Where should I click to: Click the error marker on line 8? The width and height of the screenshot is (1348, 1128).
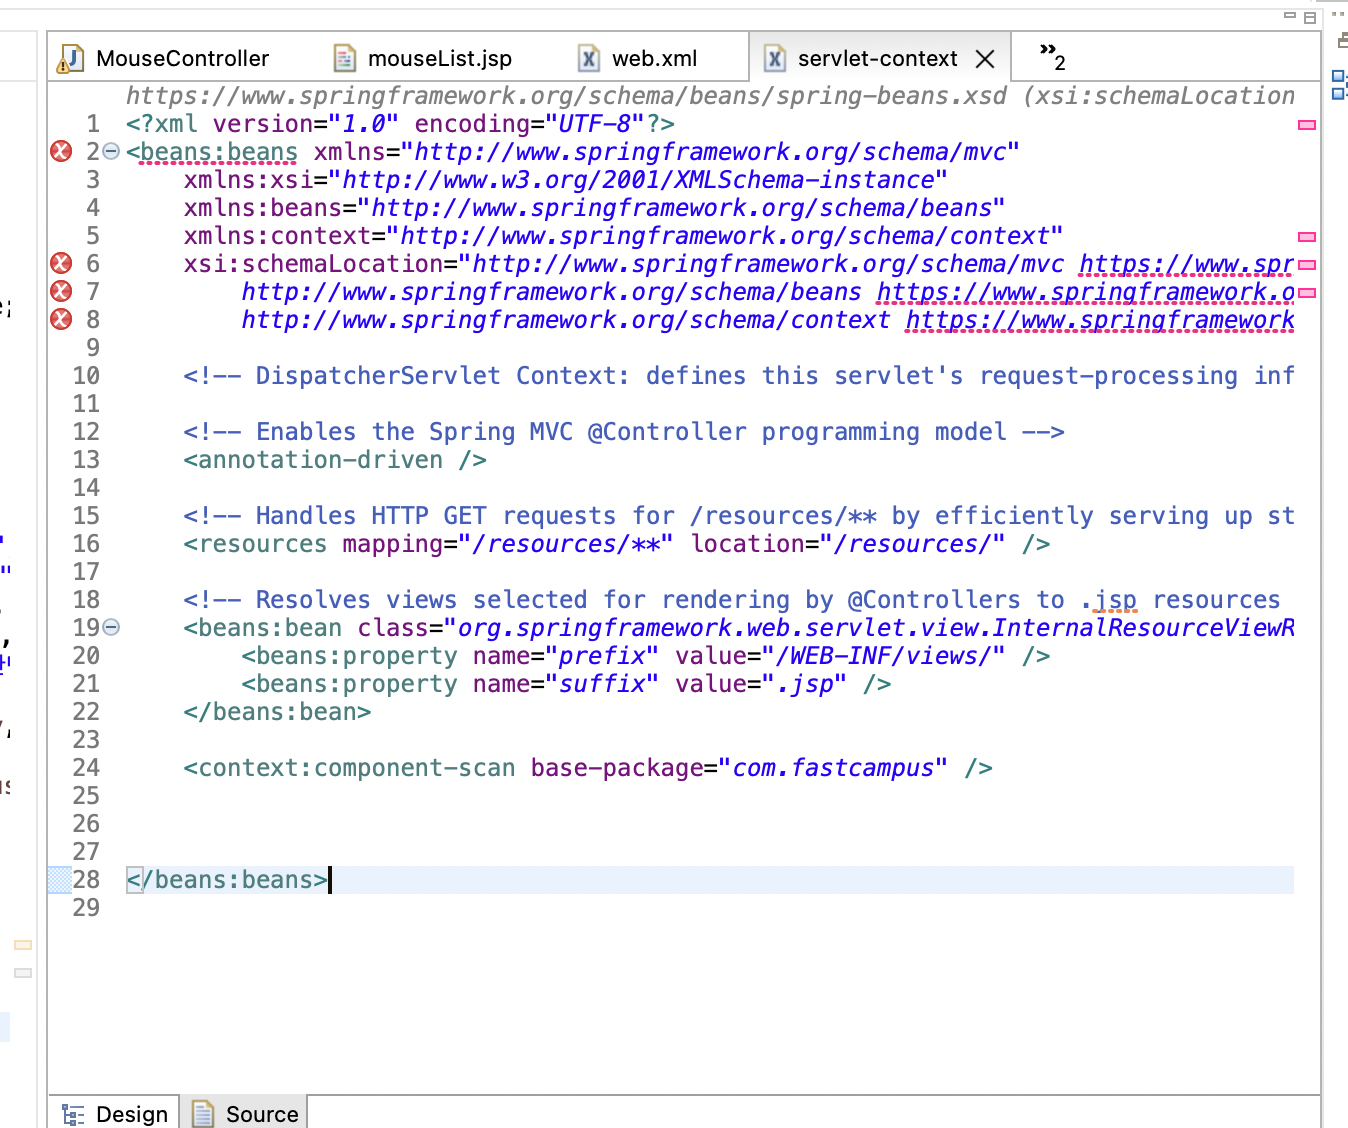(61, 319)
